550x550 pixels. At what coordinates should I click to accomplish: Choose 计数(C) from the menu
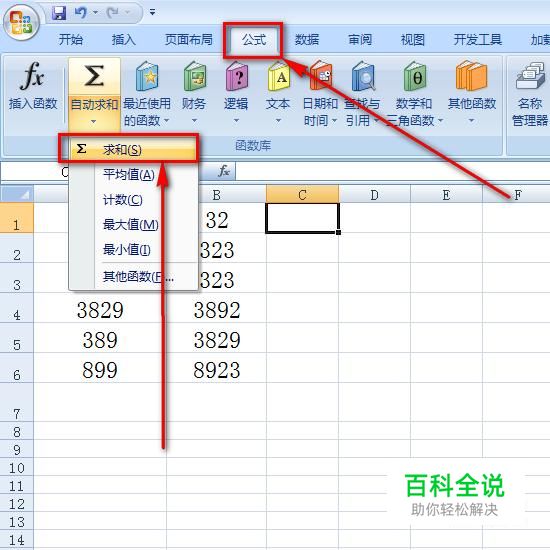tap(133, 200)
